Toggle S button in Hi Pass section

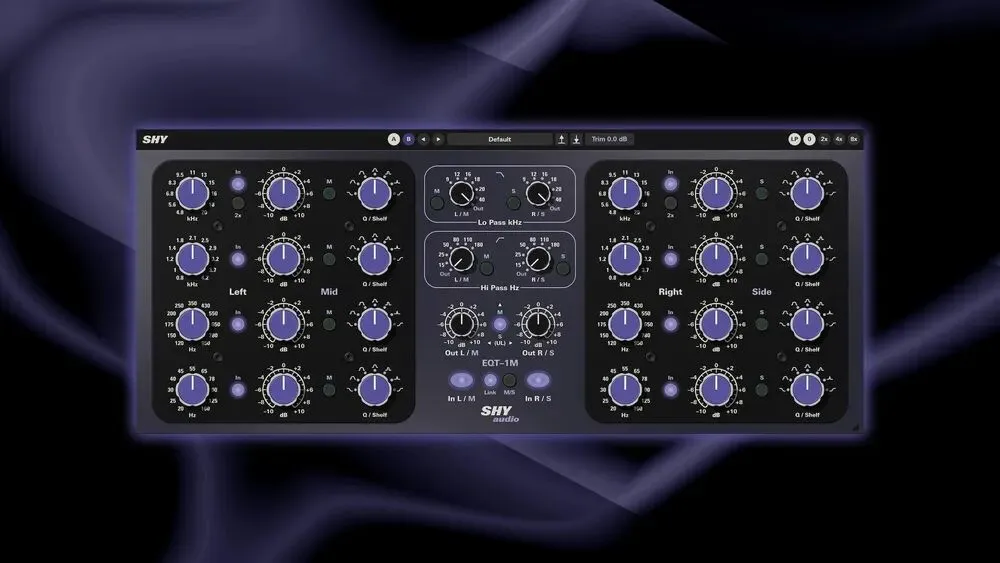563,268
